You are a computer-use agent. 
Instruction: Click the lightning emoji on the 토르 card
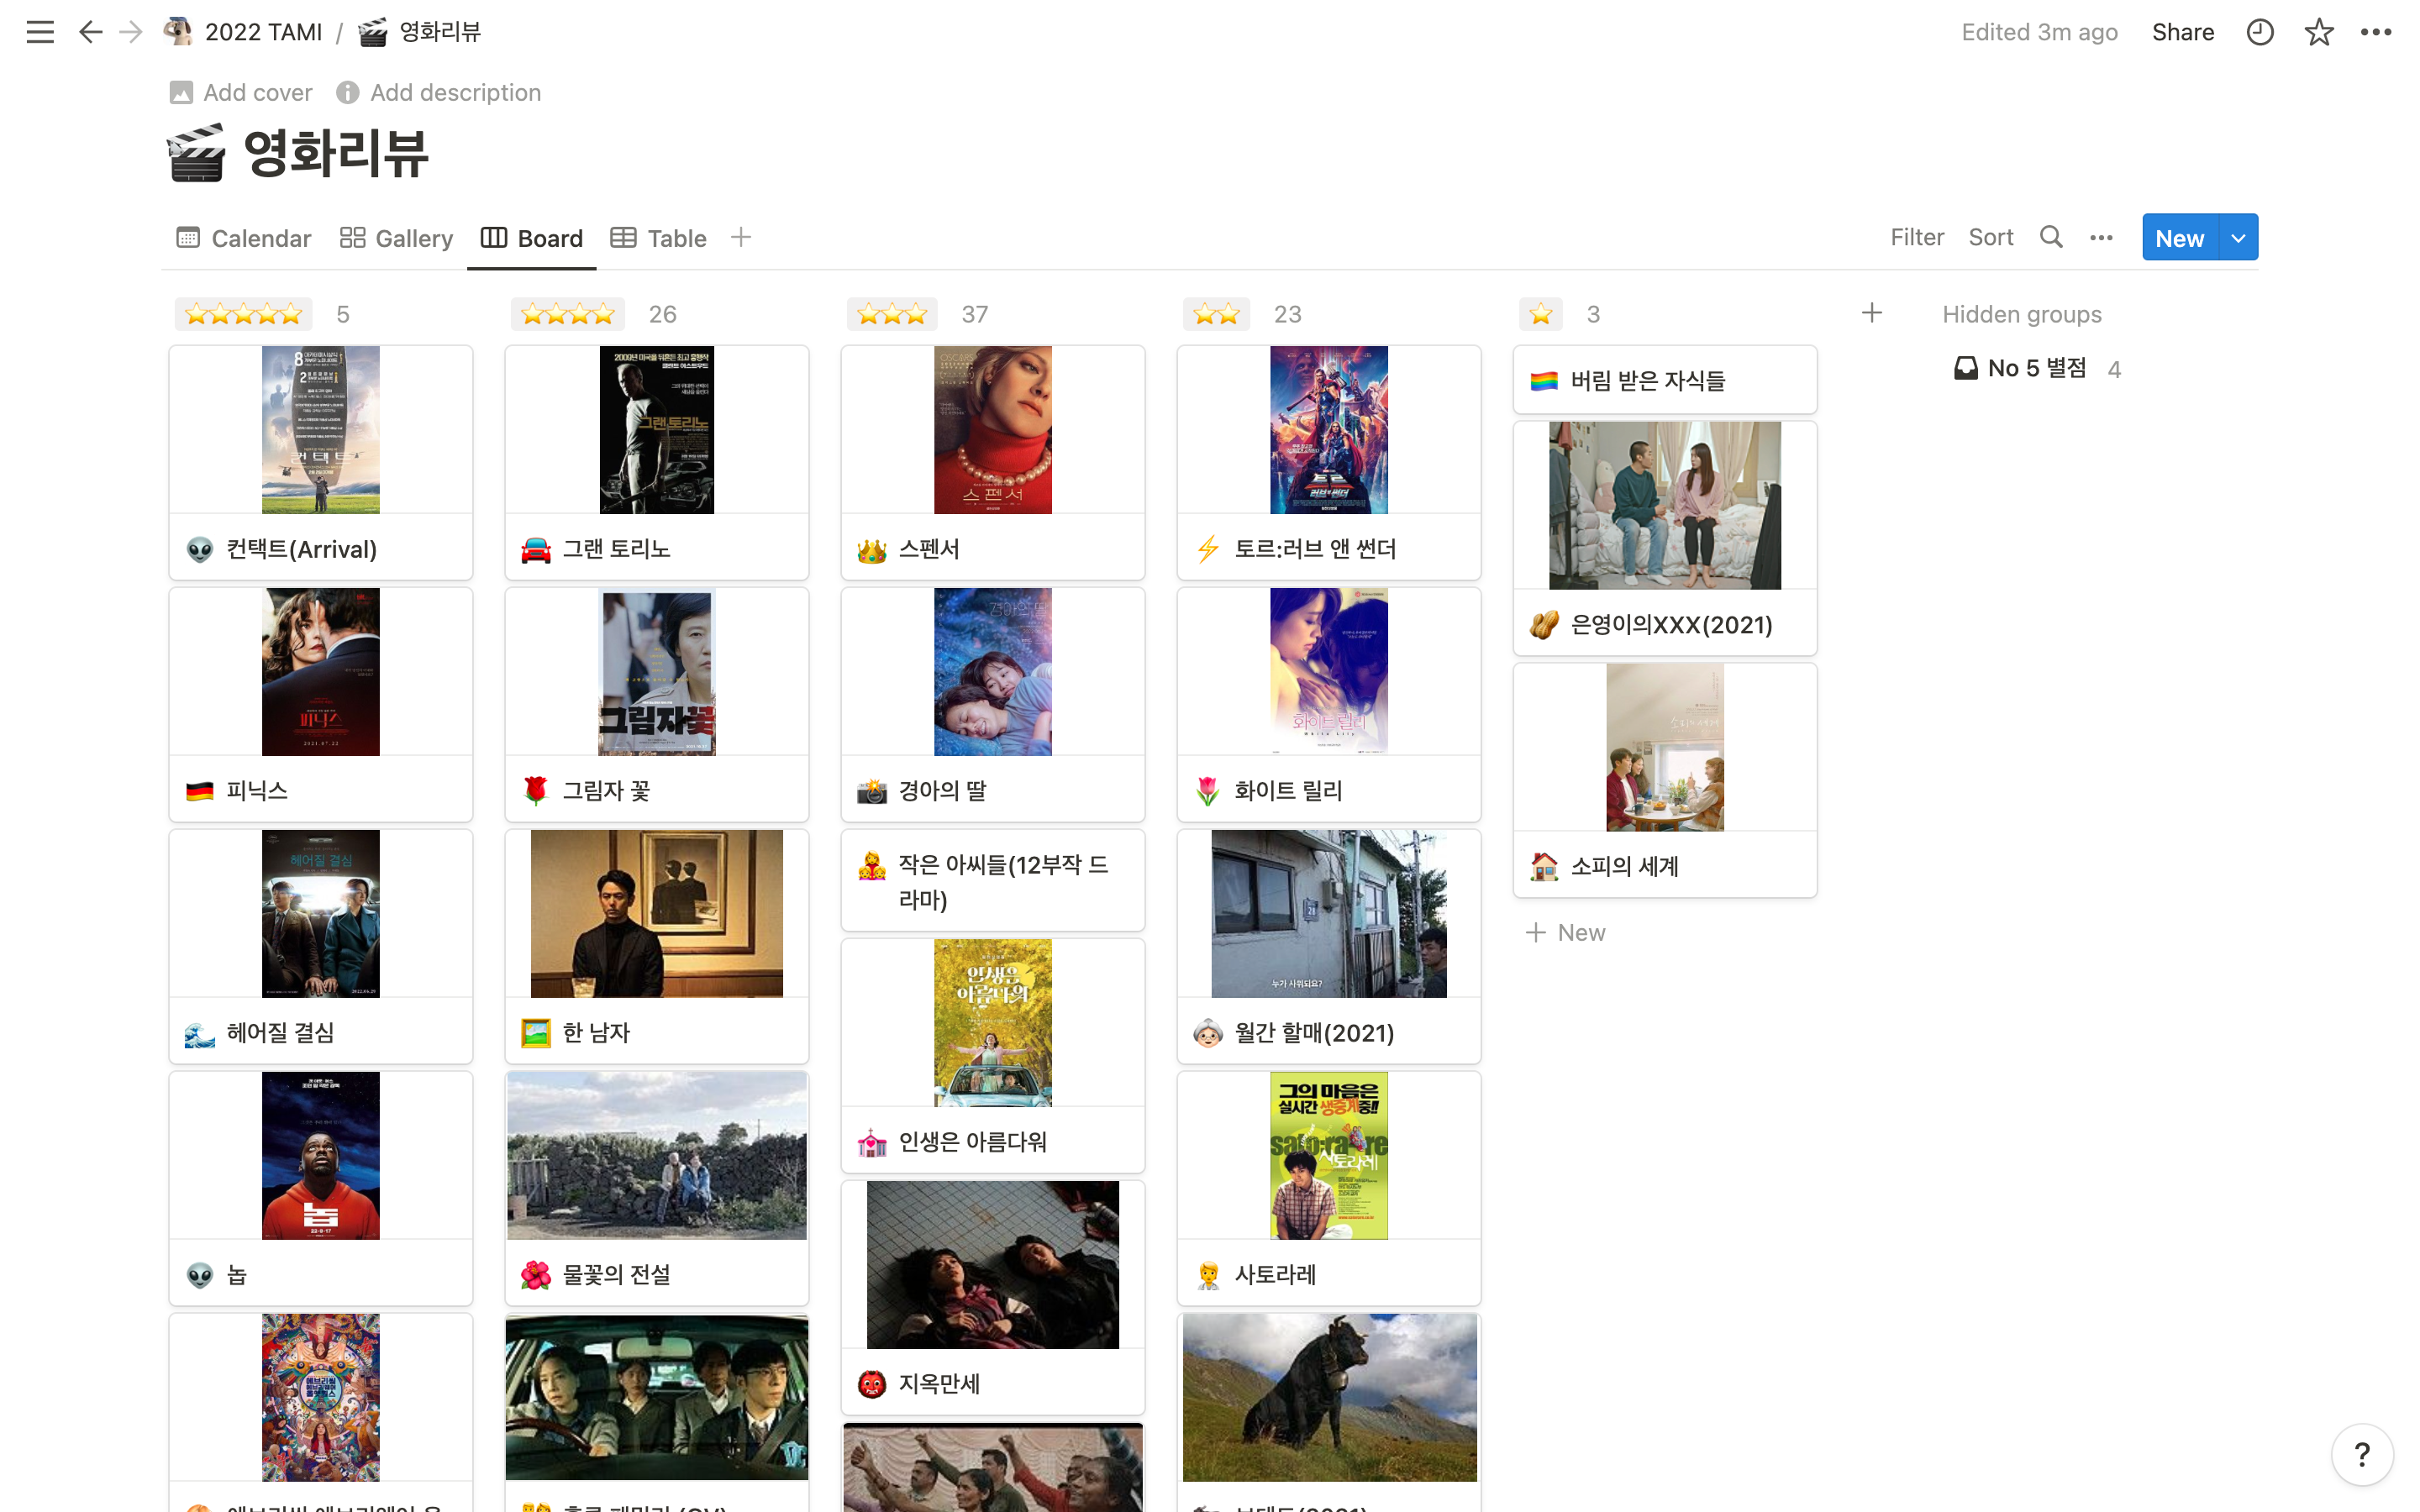tap(1208, 549)
